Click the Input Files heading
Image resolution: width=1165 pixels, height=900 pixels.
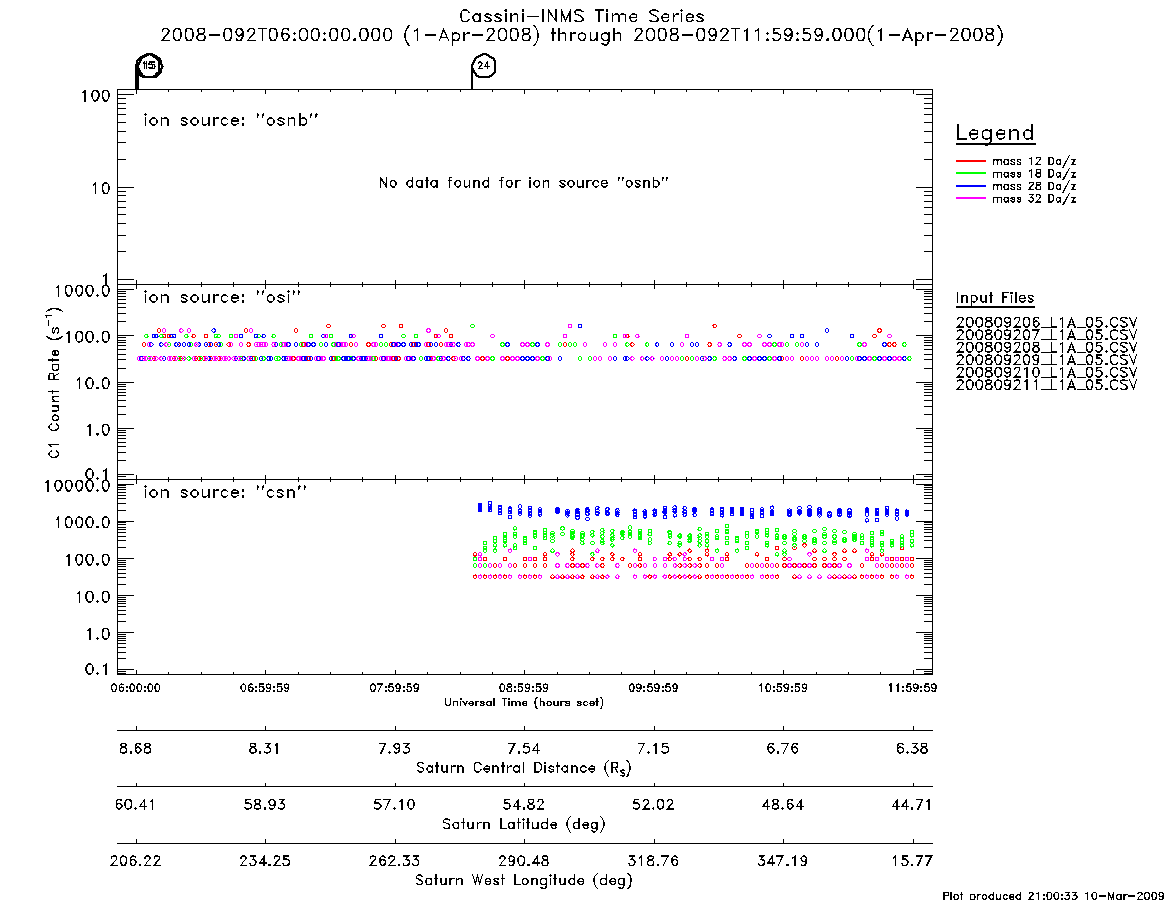[x=995, y=298]
